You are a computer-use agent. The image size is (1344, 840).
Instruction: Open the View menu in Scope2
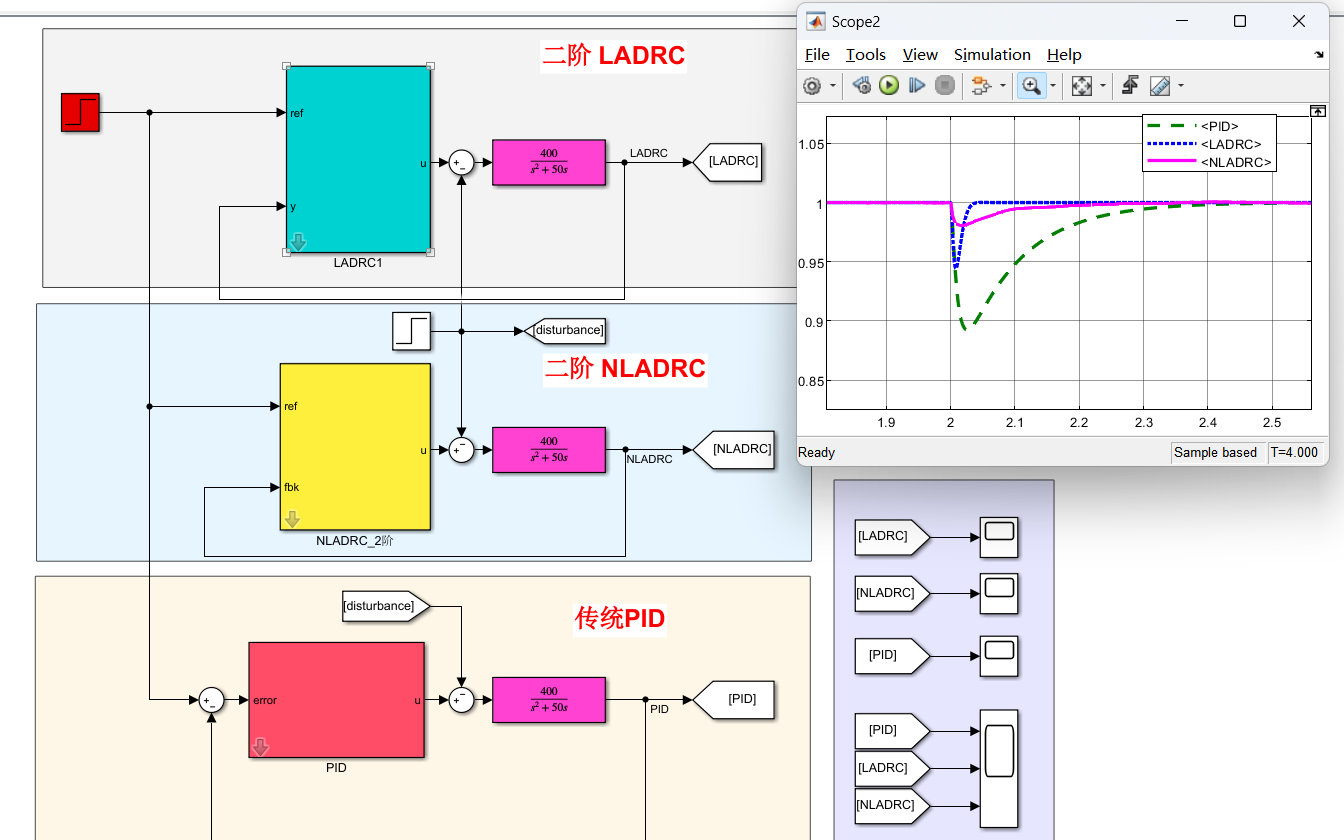click(x=920, y=55)
